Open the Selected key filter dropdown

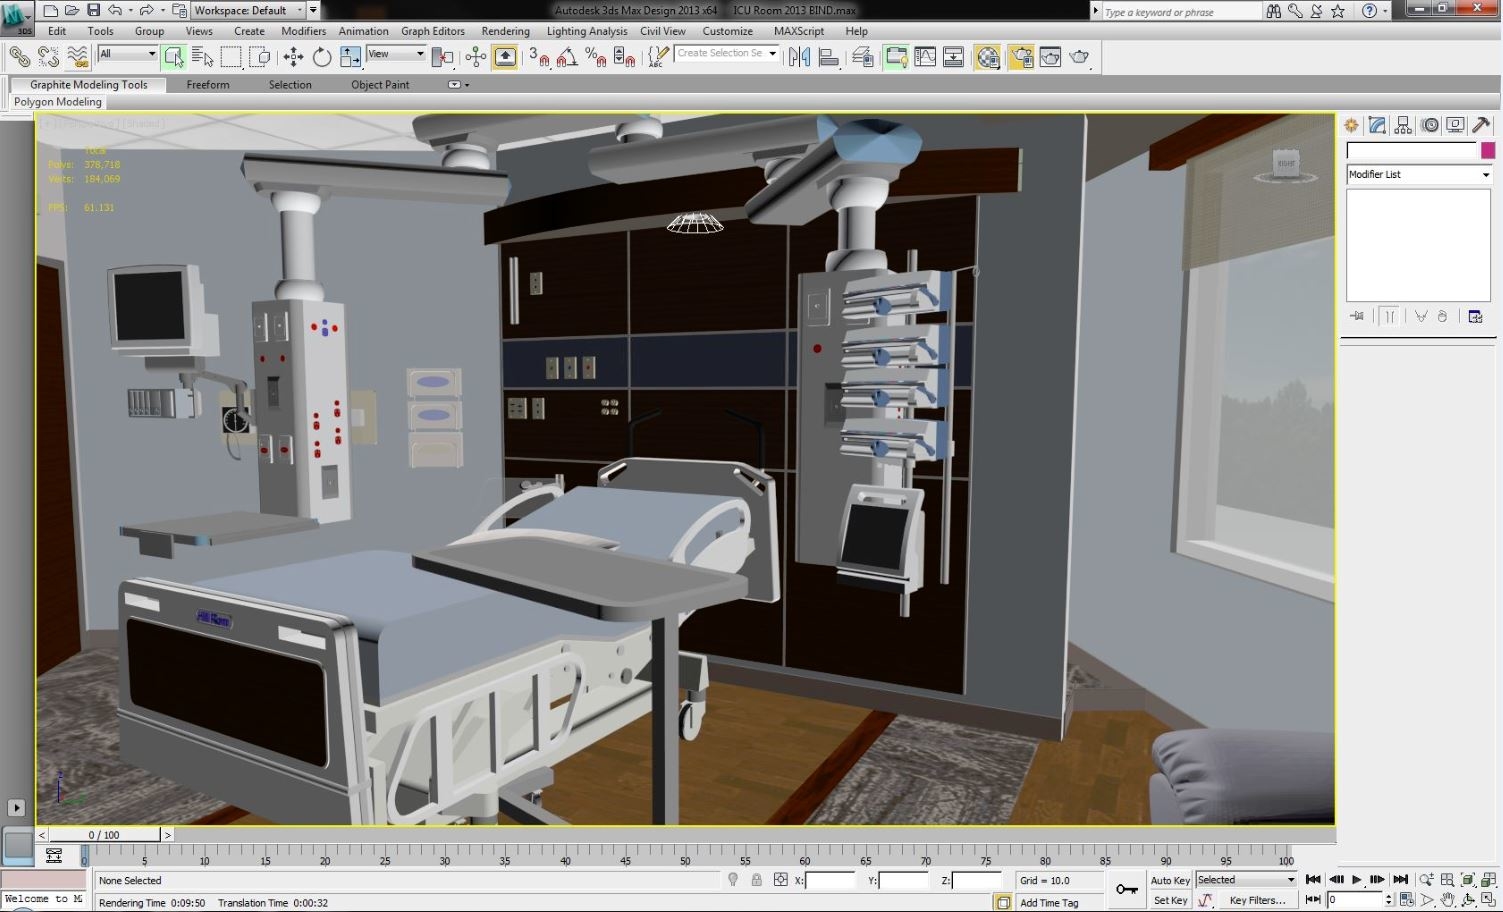(x=1245, y=879)
